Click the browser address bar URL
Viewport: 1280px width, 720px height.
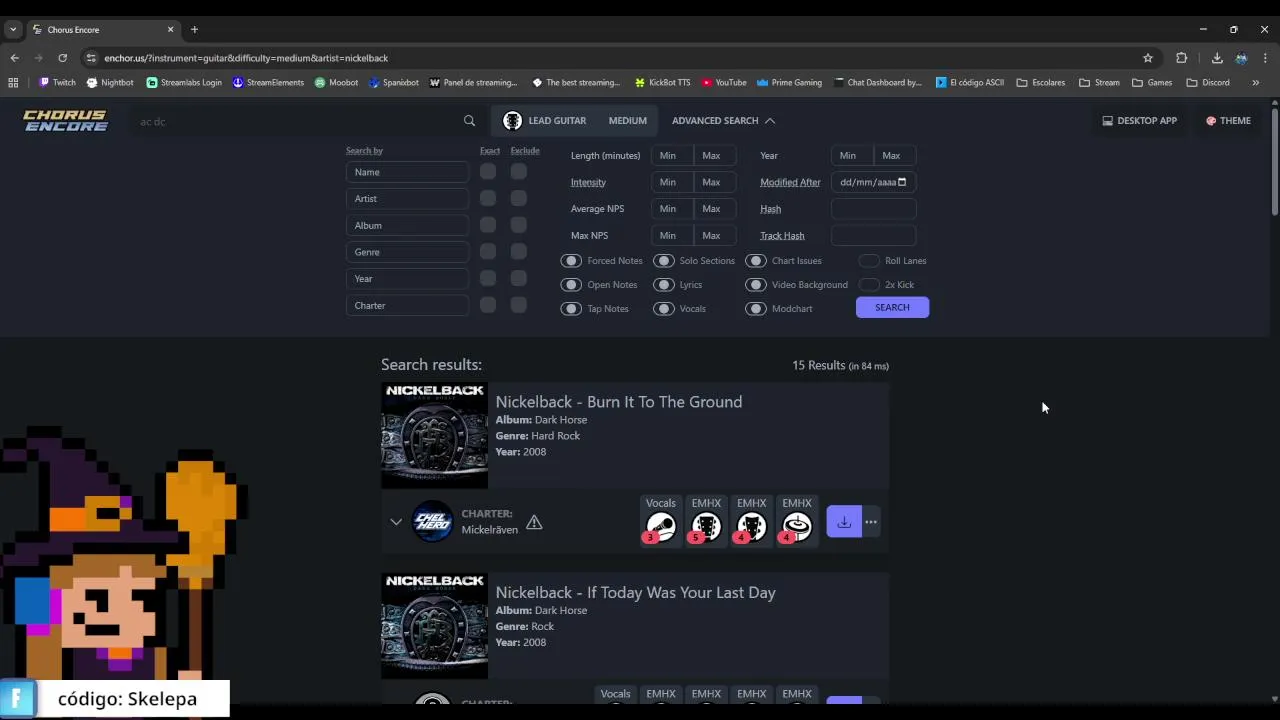point(246,58)
